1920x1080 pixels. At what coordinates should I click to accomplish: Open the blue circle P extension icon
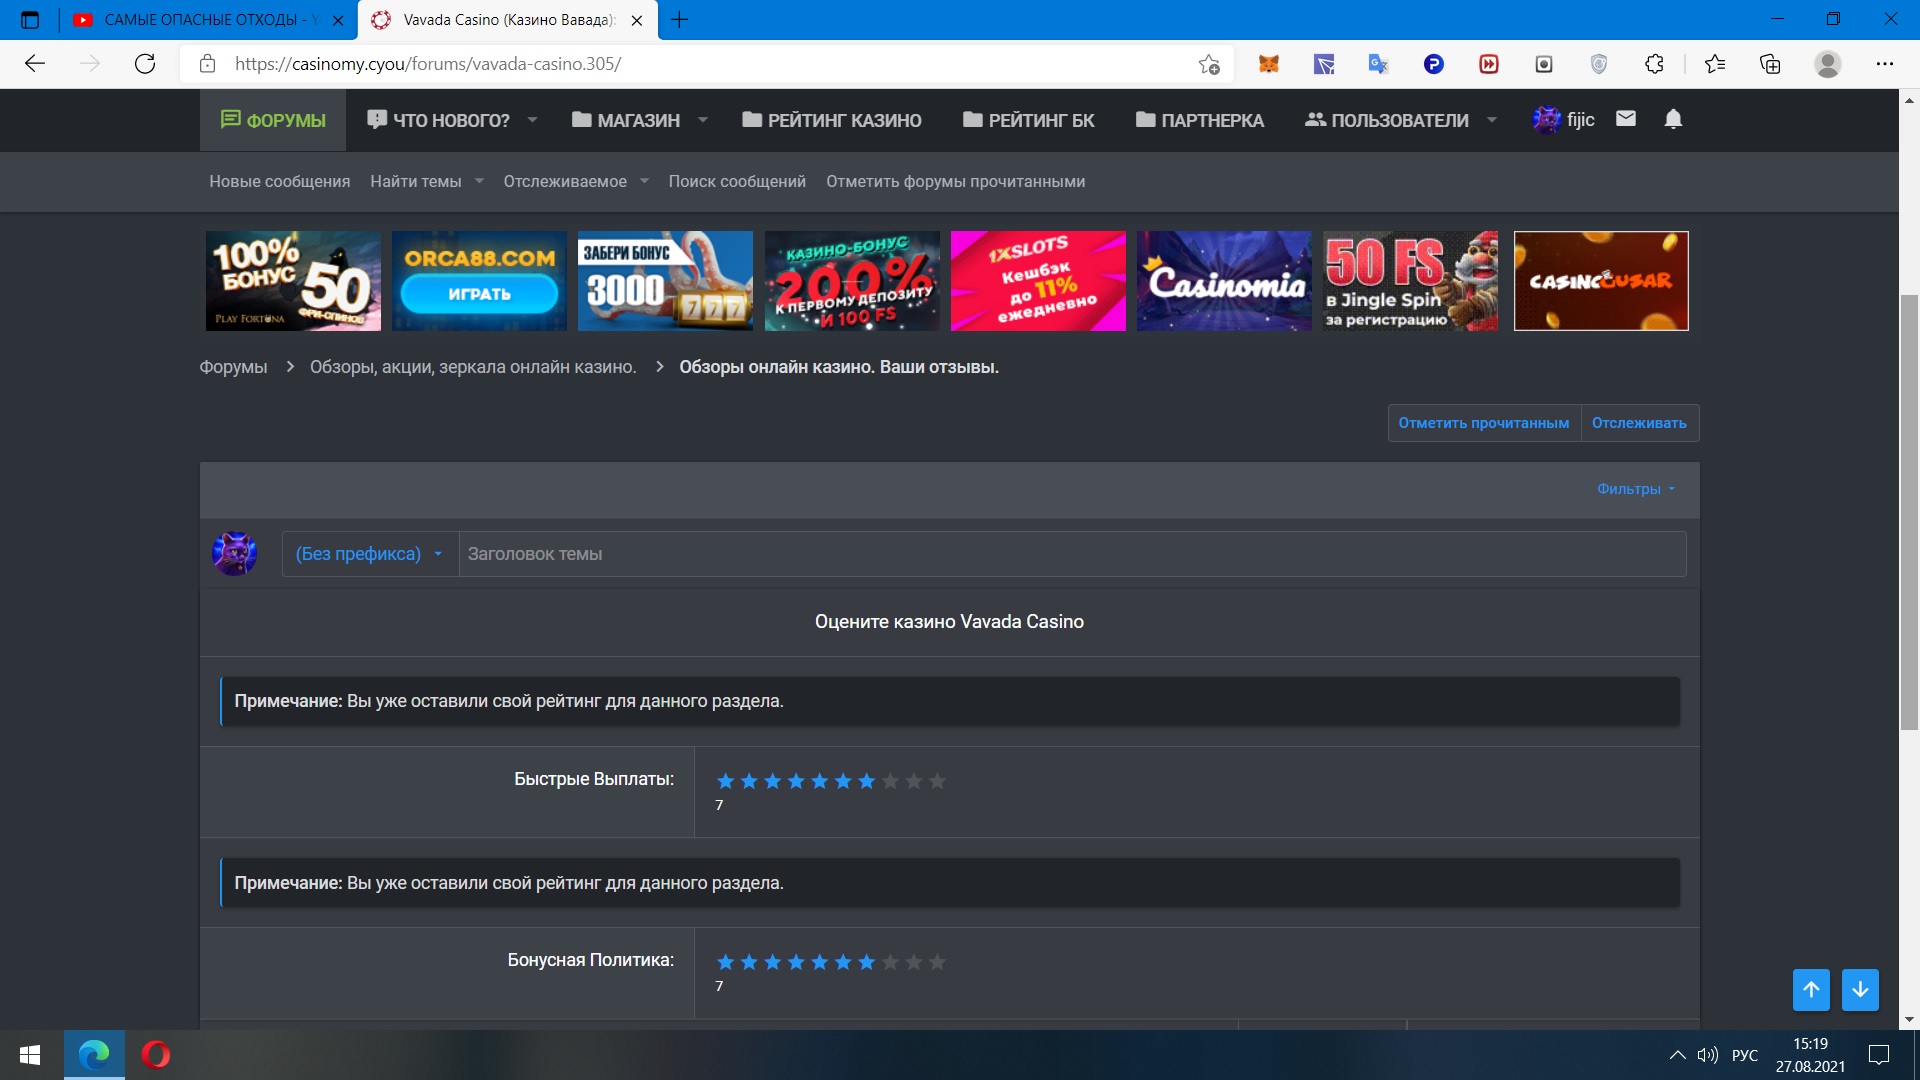1434,64
